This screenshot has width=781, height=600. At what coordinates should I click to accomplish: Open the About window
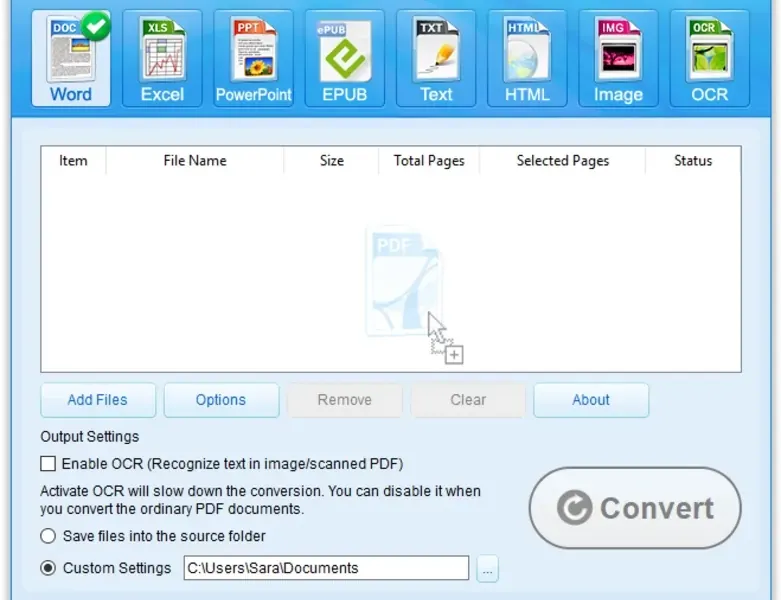pyautogui.click(x=591, y=400)
